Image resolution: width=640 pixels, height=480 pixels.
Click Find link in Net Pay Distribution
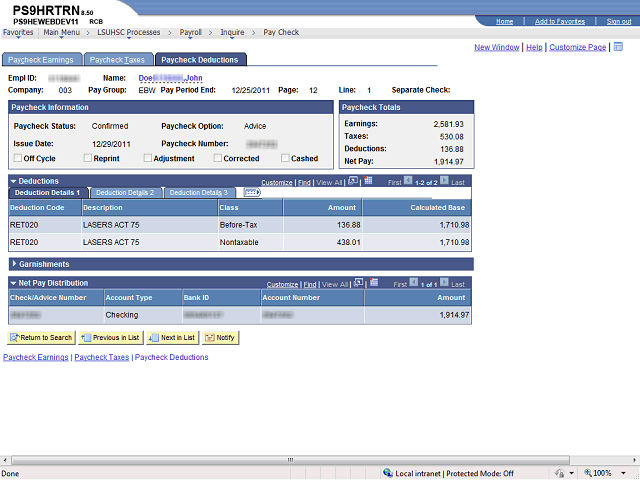pos(310,284)
